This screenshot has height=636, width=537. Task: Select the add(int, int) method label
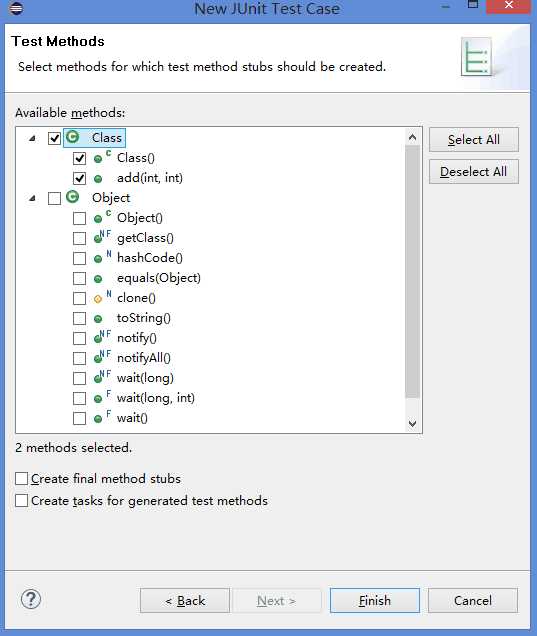[x=150, y=178]
